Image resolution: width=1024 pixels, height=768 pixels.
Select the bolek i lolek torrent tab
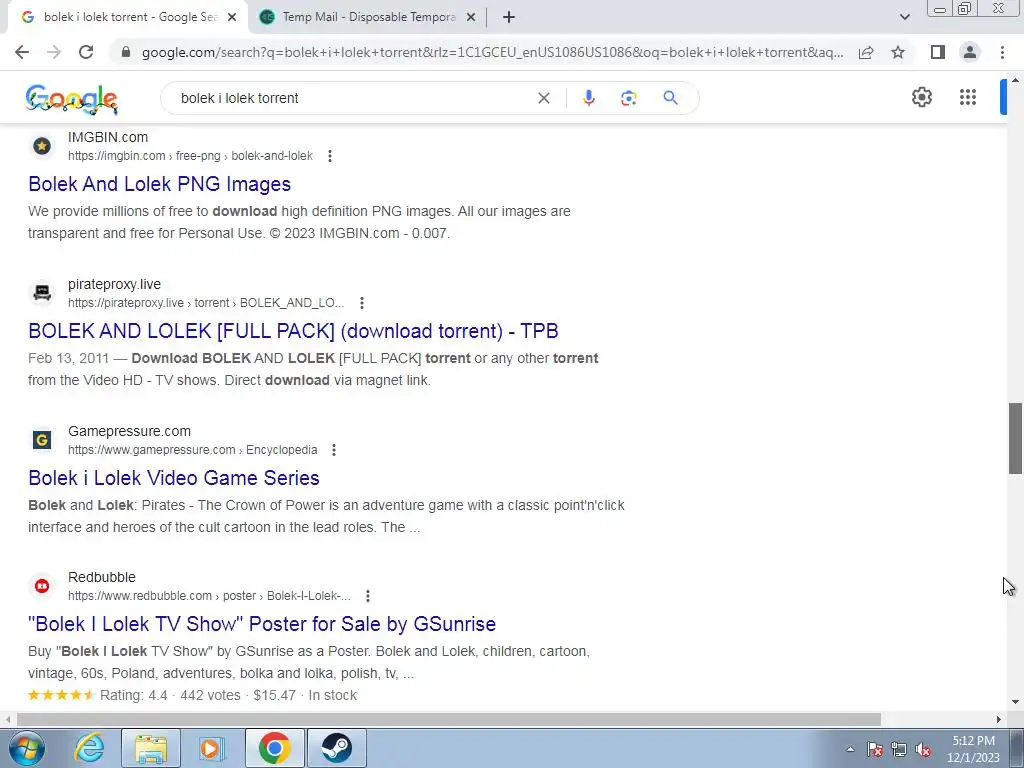point(127,18)
